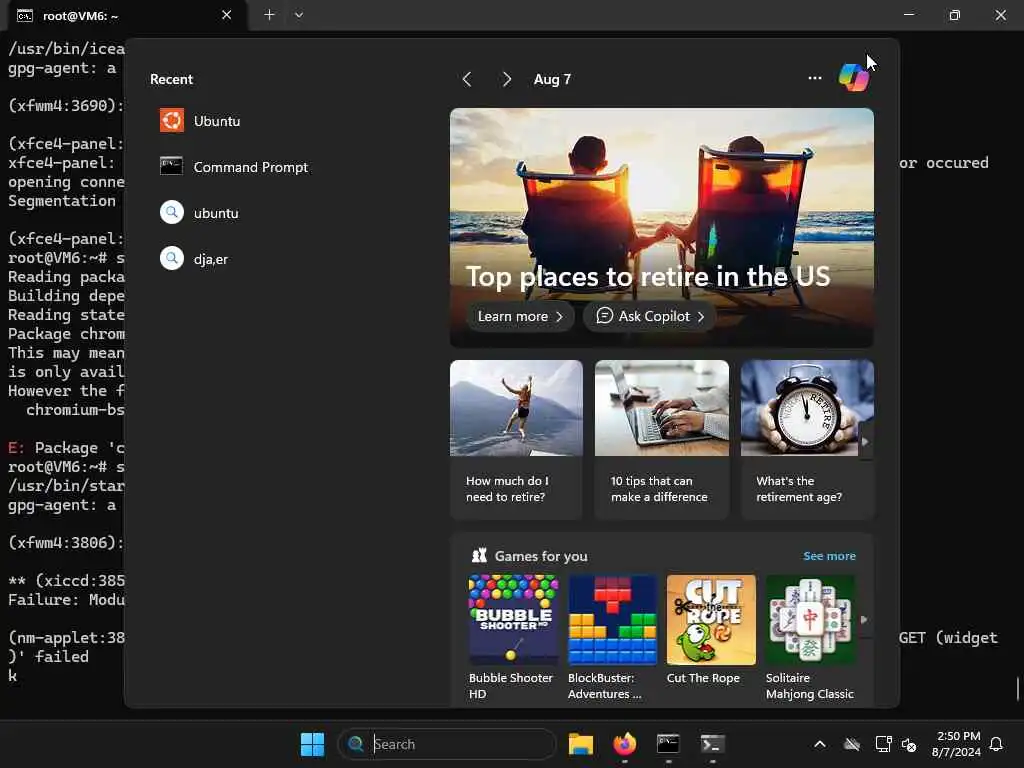Screen dimensions: 1024x768
Task: Open cloud sync tray icon
Action: (x=852, y=744)
